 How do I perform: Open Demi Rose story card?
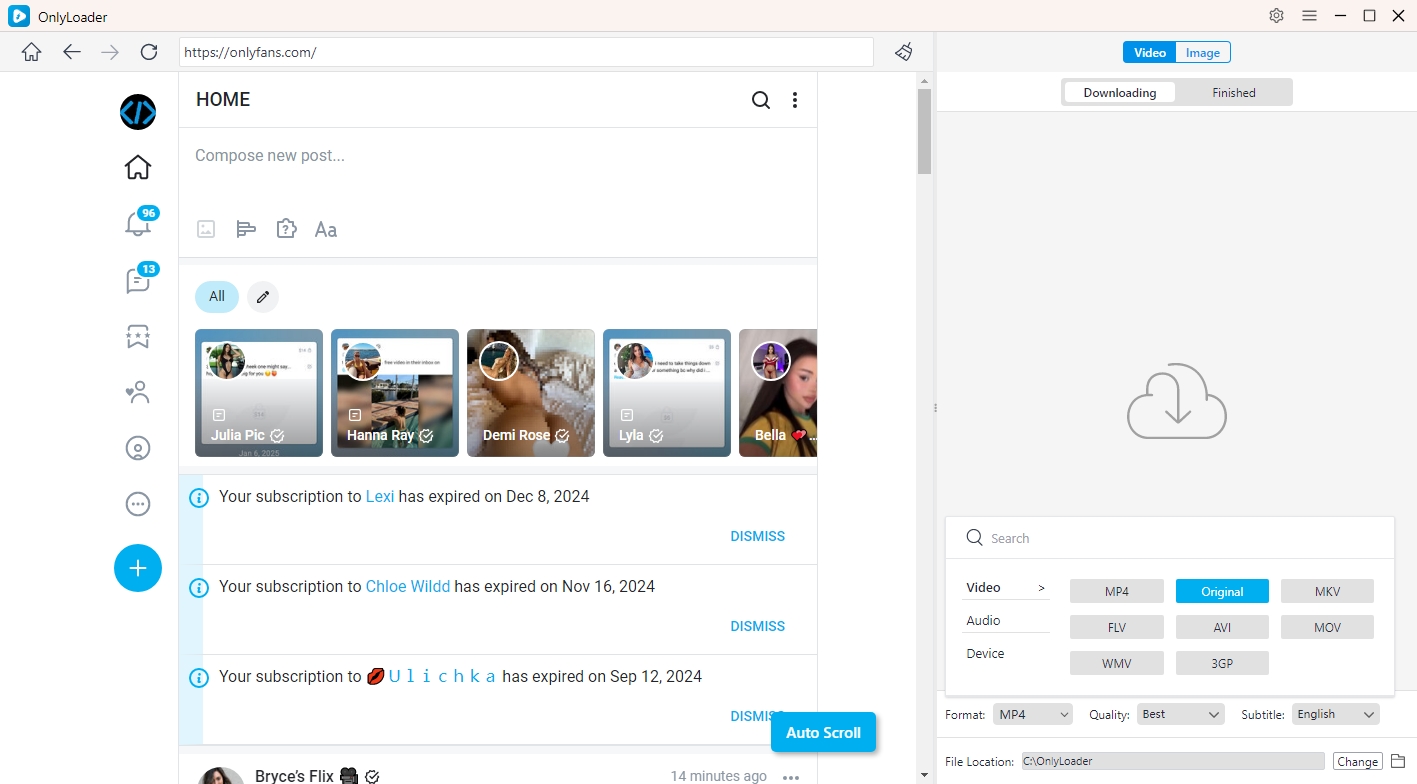[x=531, y=393]
